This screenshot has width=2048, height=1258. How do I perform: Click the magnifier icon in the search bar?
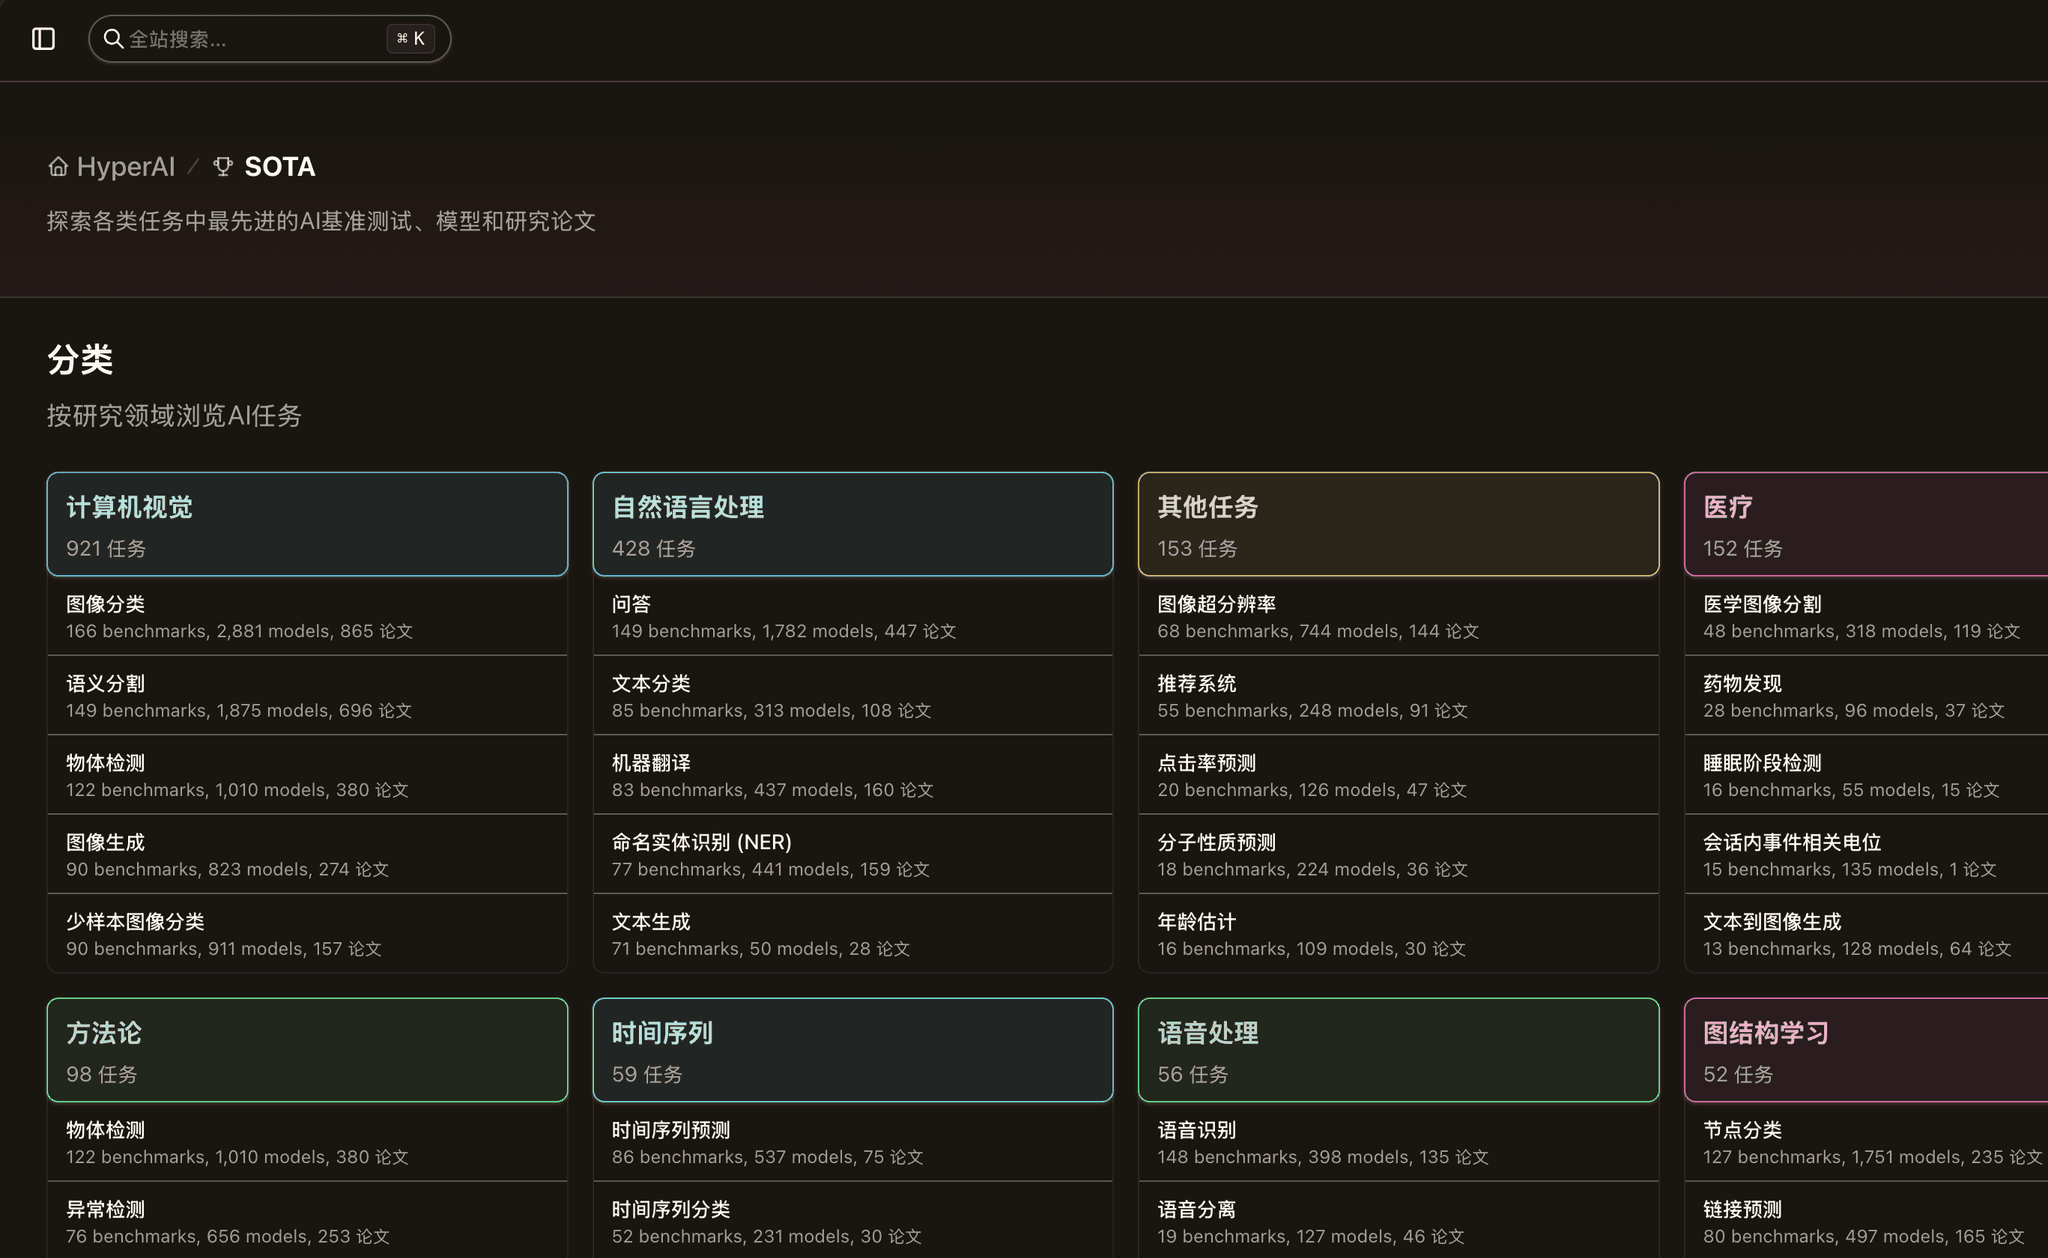click(x=114, y=39)
